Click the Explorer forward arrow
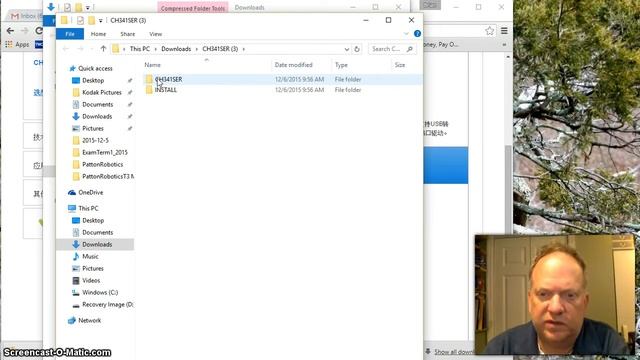 [80, 49]
